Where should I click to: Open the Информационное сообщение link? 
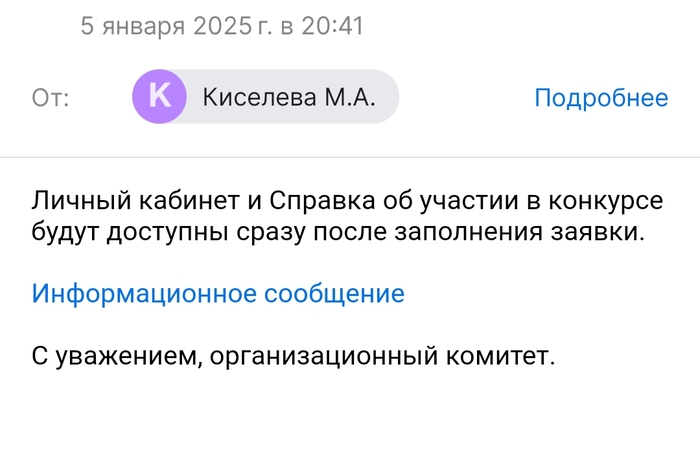[218, 294]
